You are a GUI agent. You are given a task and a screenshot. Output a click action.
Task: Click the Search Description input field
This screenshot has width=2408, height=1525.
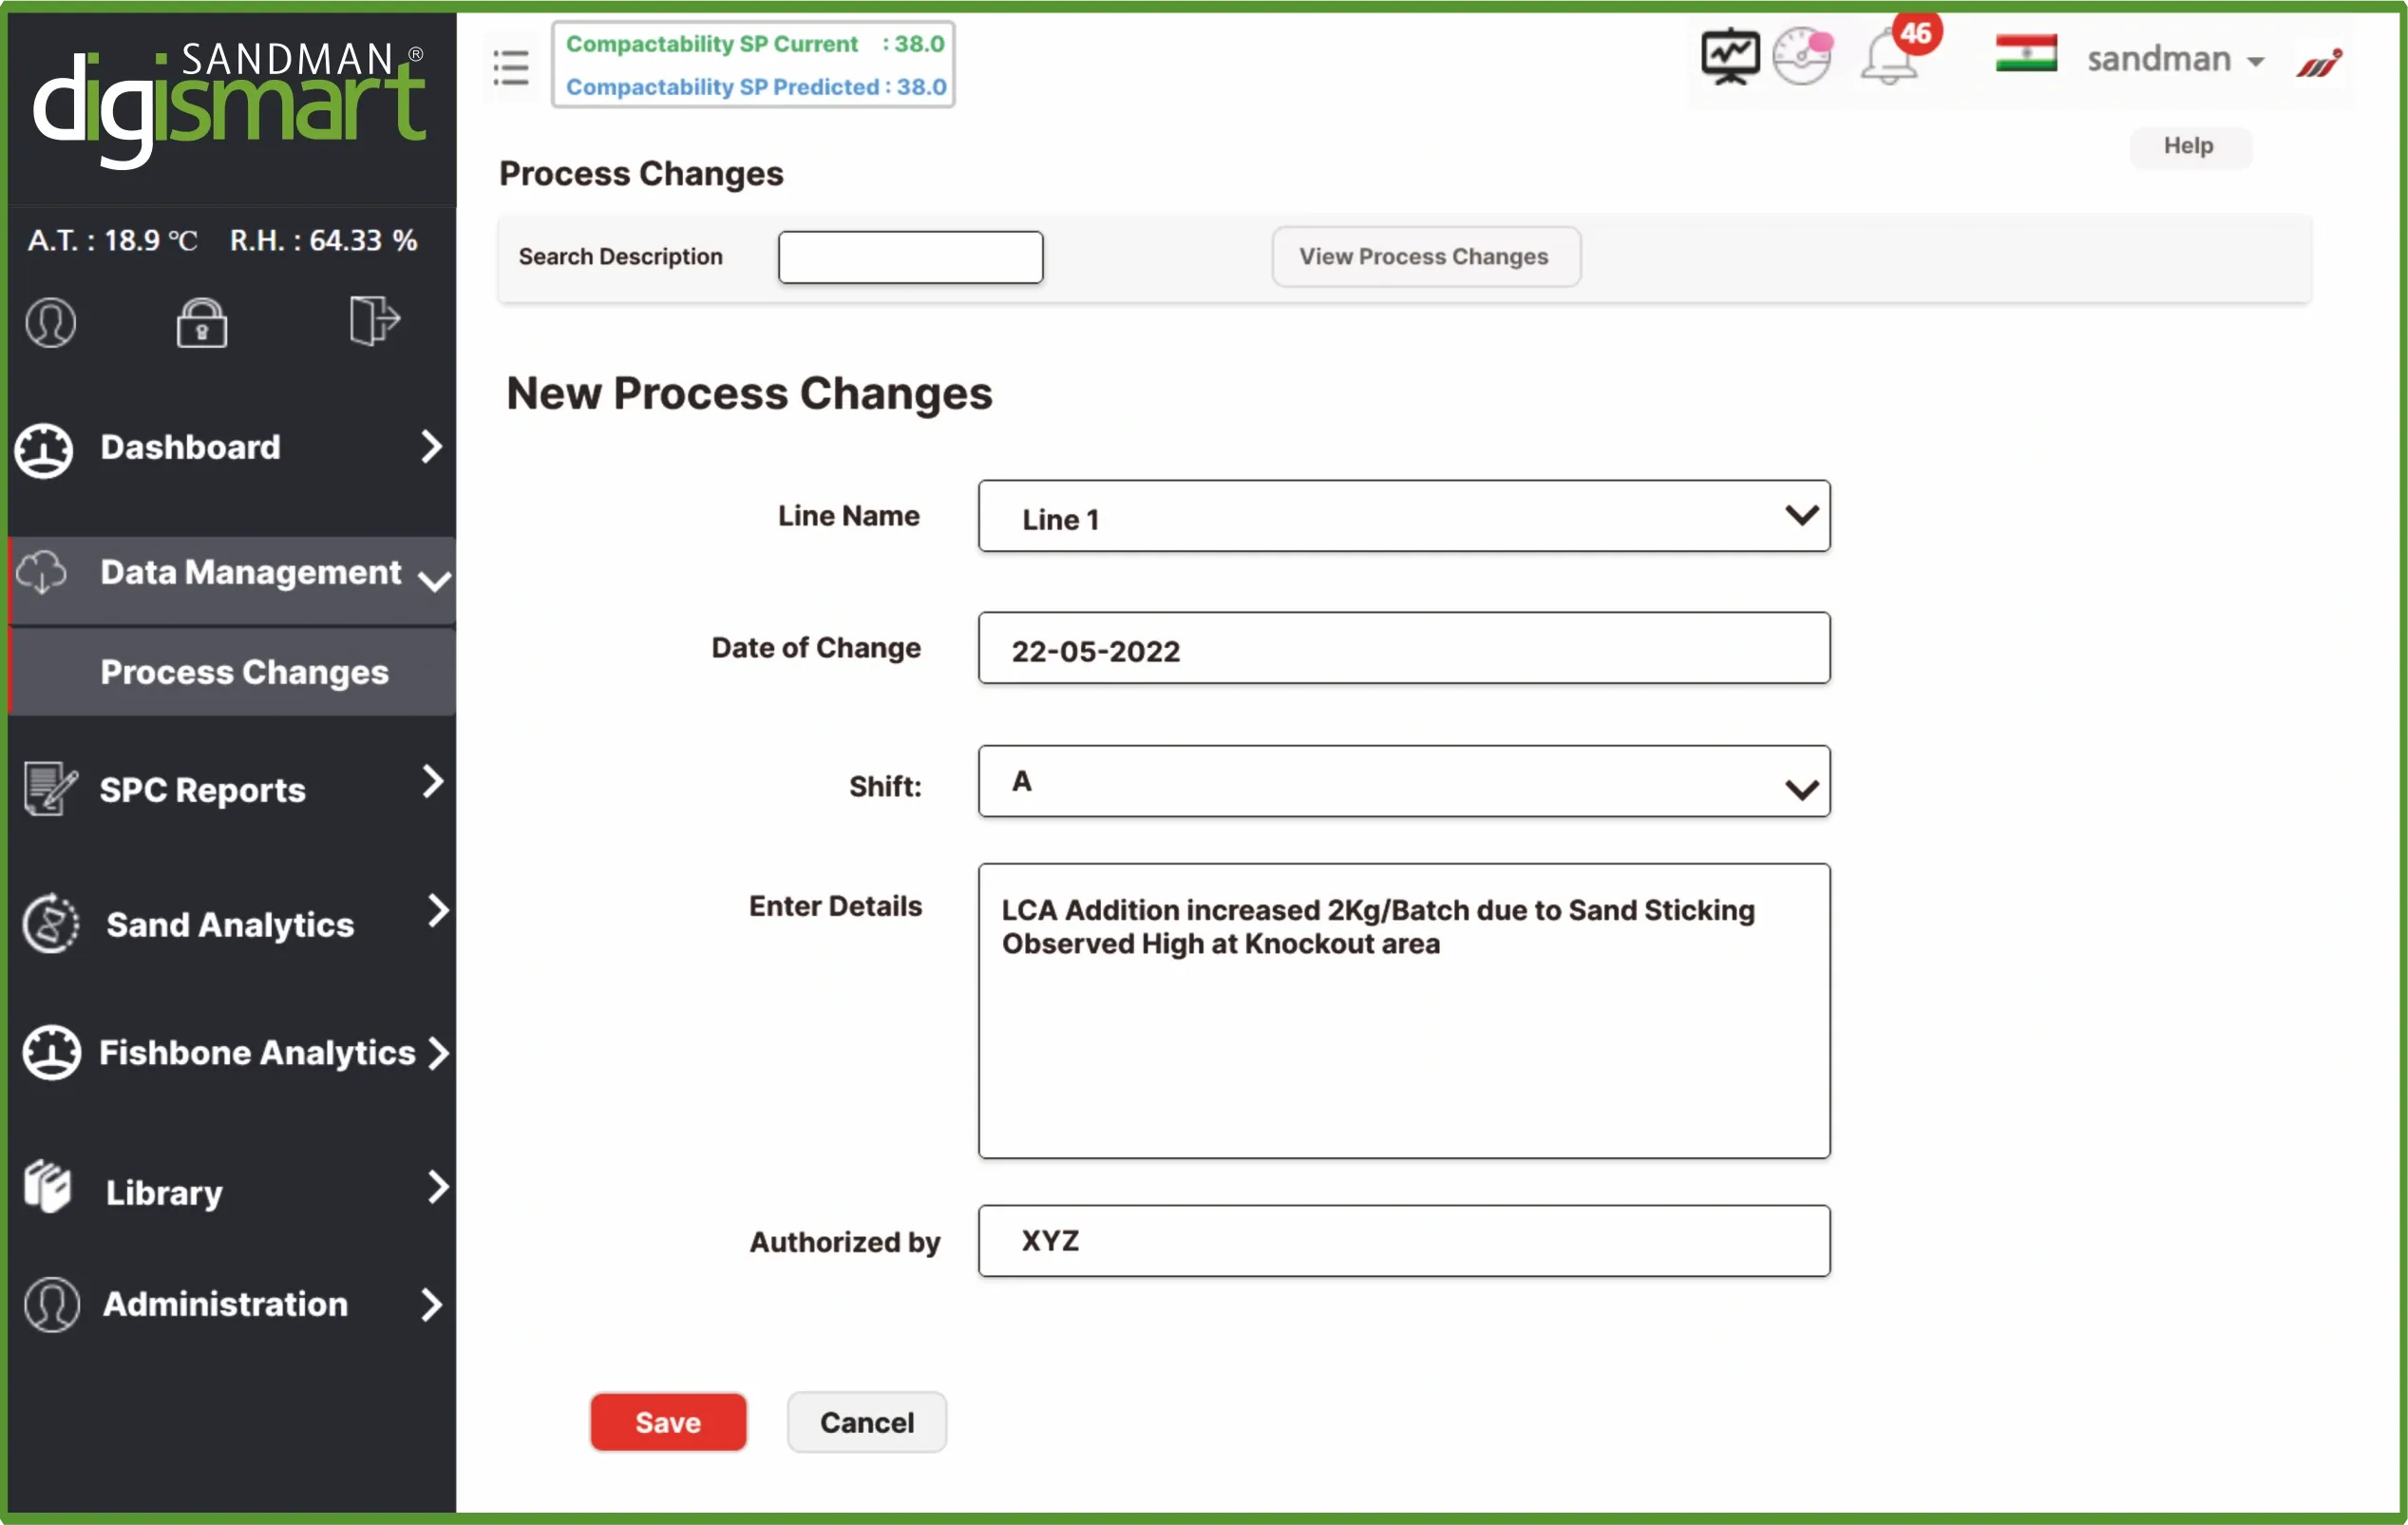(910, 258)
